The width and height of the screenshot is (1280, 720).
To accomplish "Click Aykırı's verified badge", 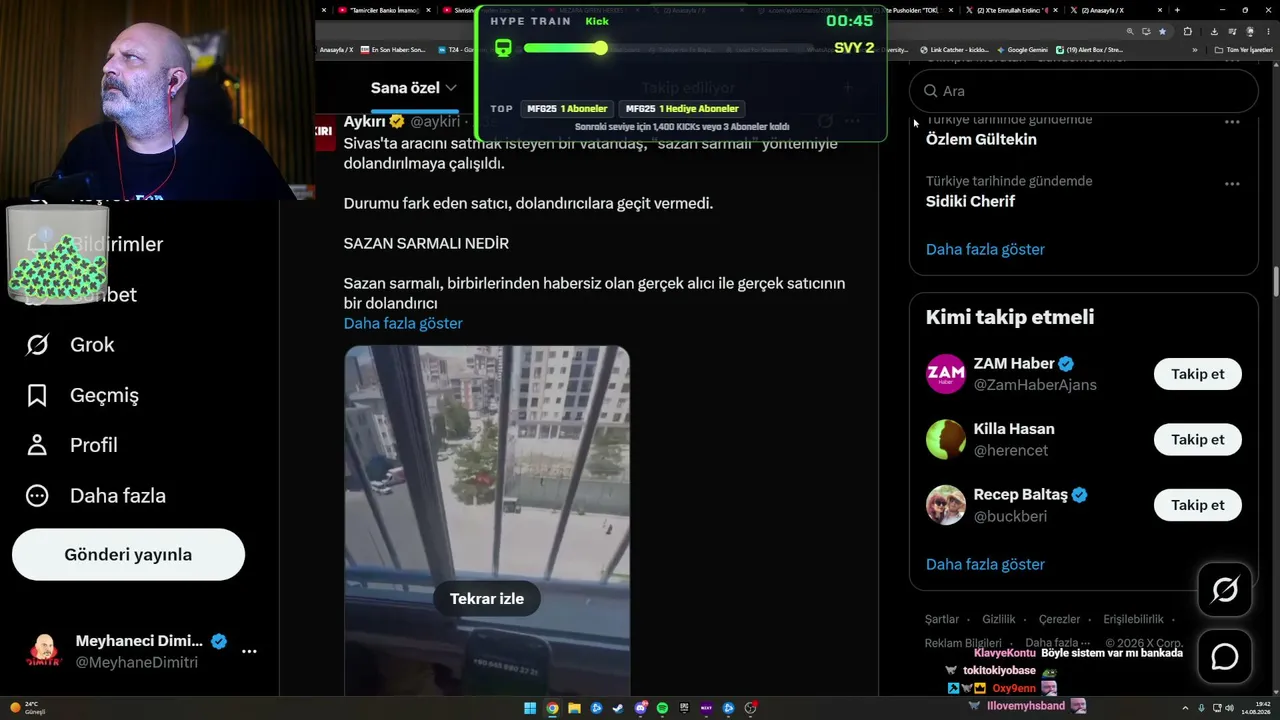I will click(397, 121).
